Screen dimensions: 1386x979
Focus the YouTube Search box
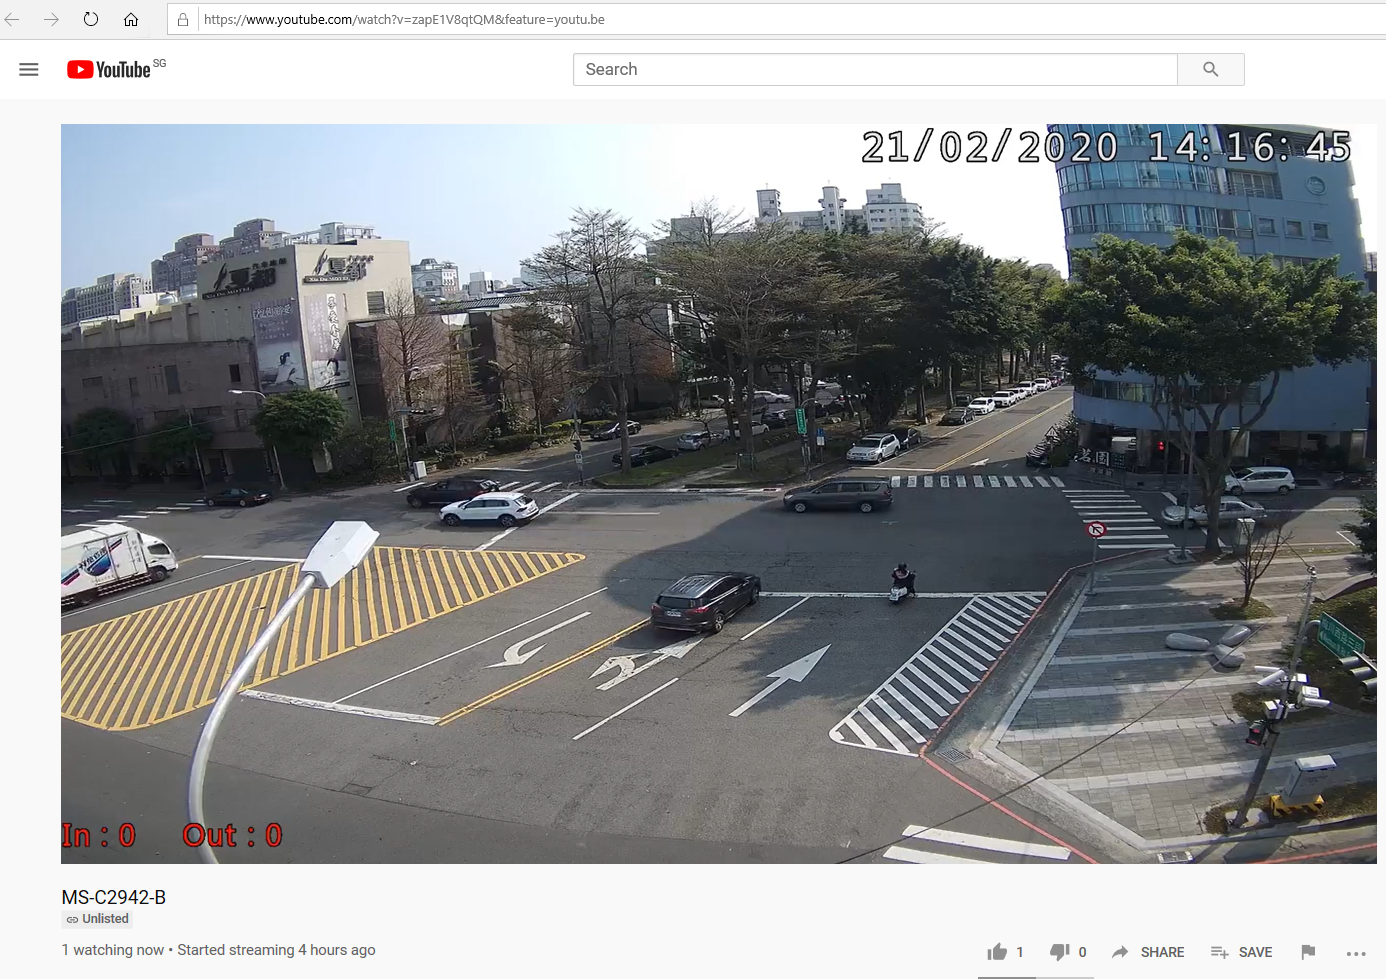pyautogui.click(x=875, y=69)
